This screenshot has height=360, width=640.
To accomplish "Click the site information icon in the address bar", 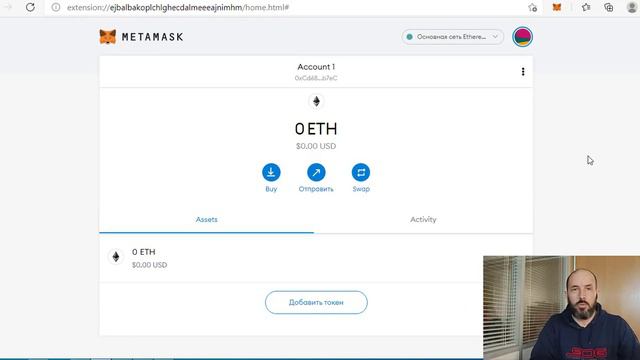I will click(x=56, y=7).
